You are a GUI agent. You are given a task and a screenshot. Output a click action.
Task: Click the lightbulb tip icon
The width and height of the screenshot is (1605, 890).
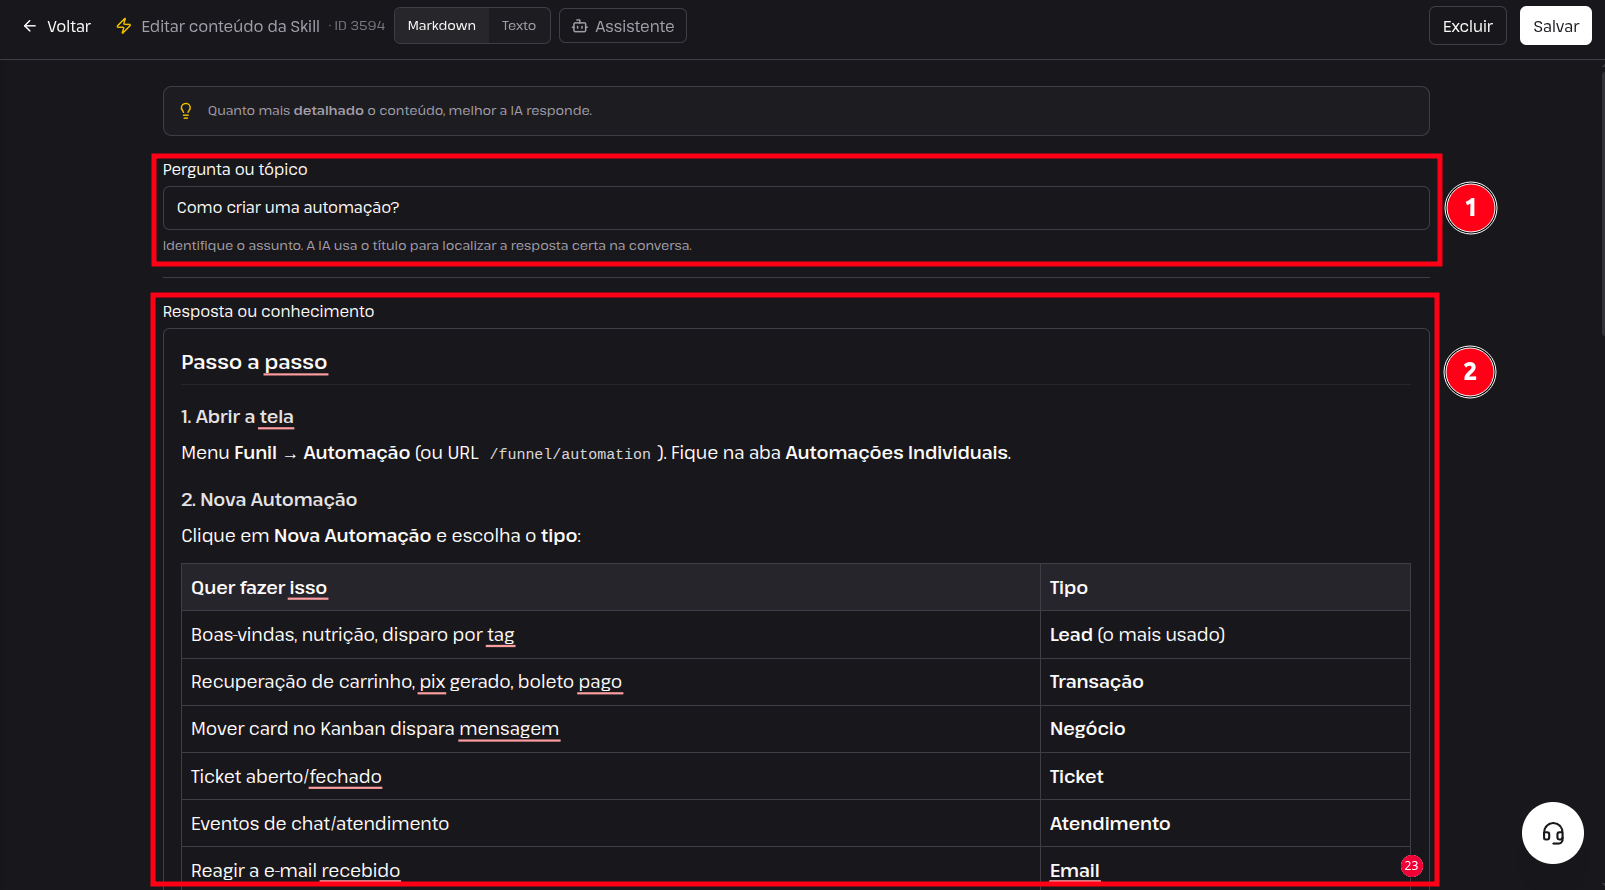pyautogui.click(x=186, y=111)
